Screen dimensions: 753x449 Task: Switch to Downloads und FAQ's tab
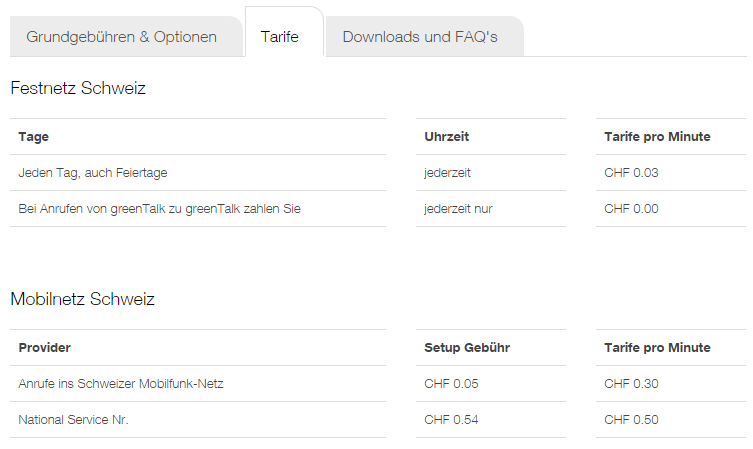point(425,36)
